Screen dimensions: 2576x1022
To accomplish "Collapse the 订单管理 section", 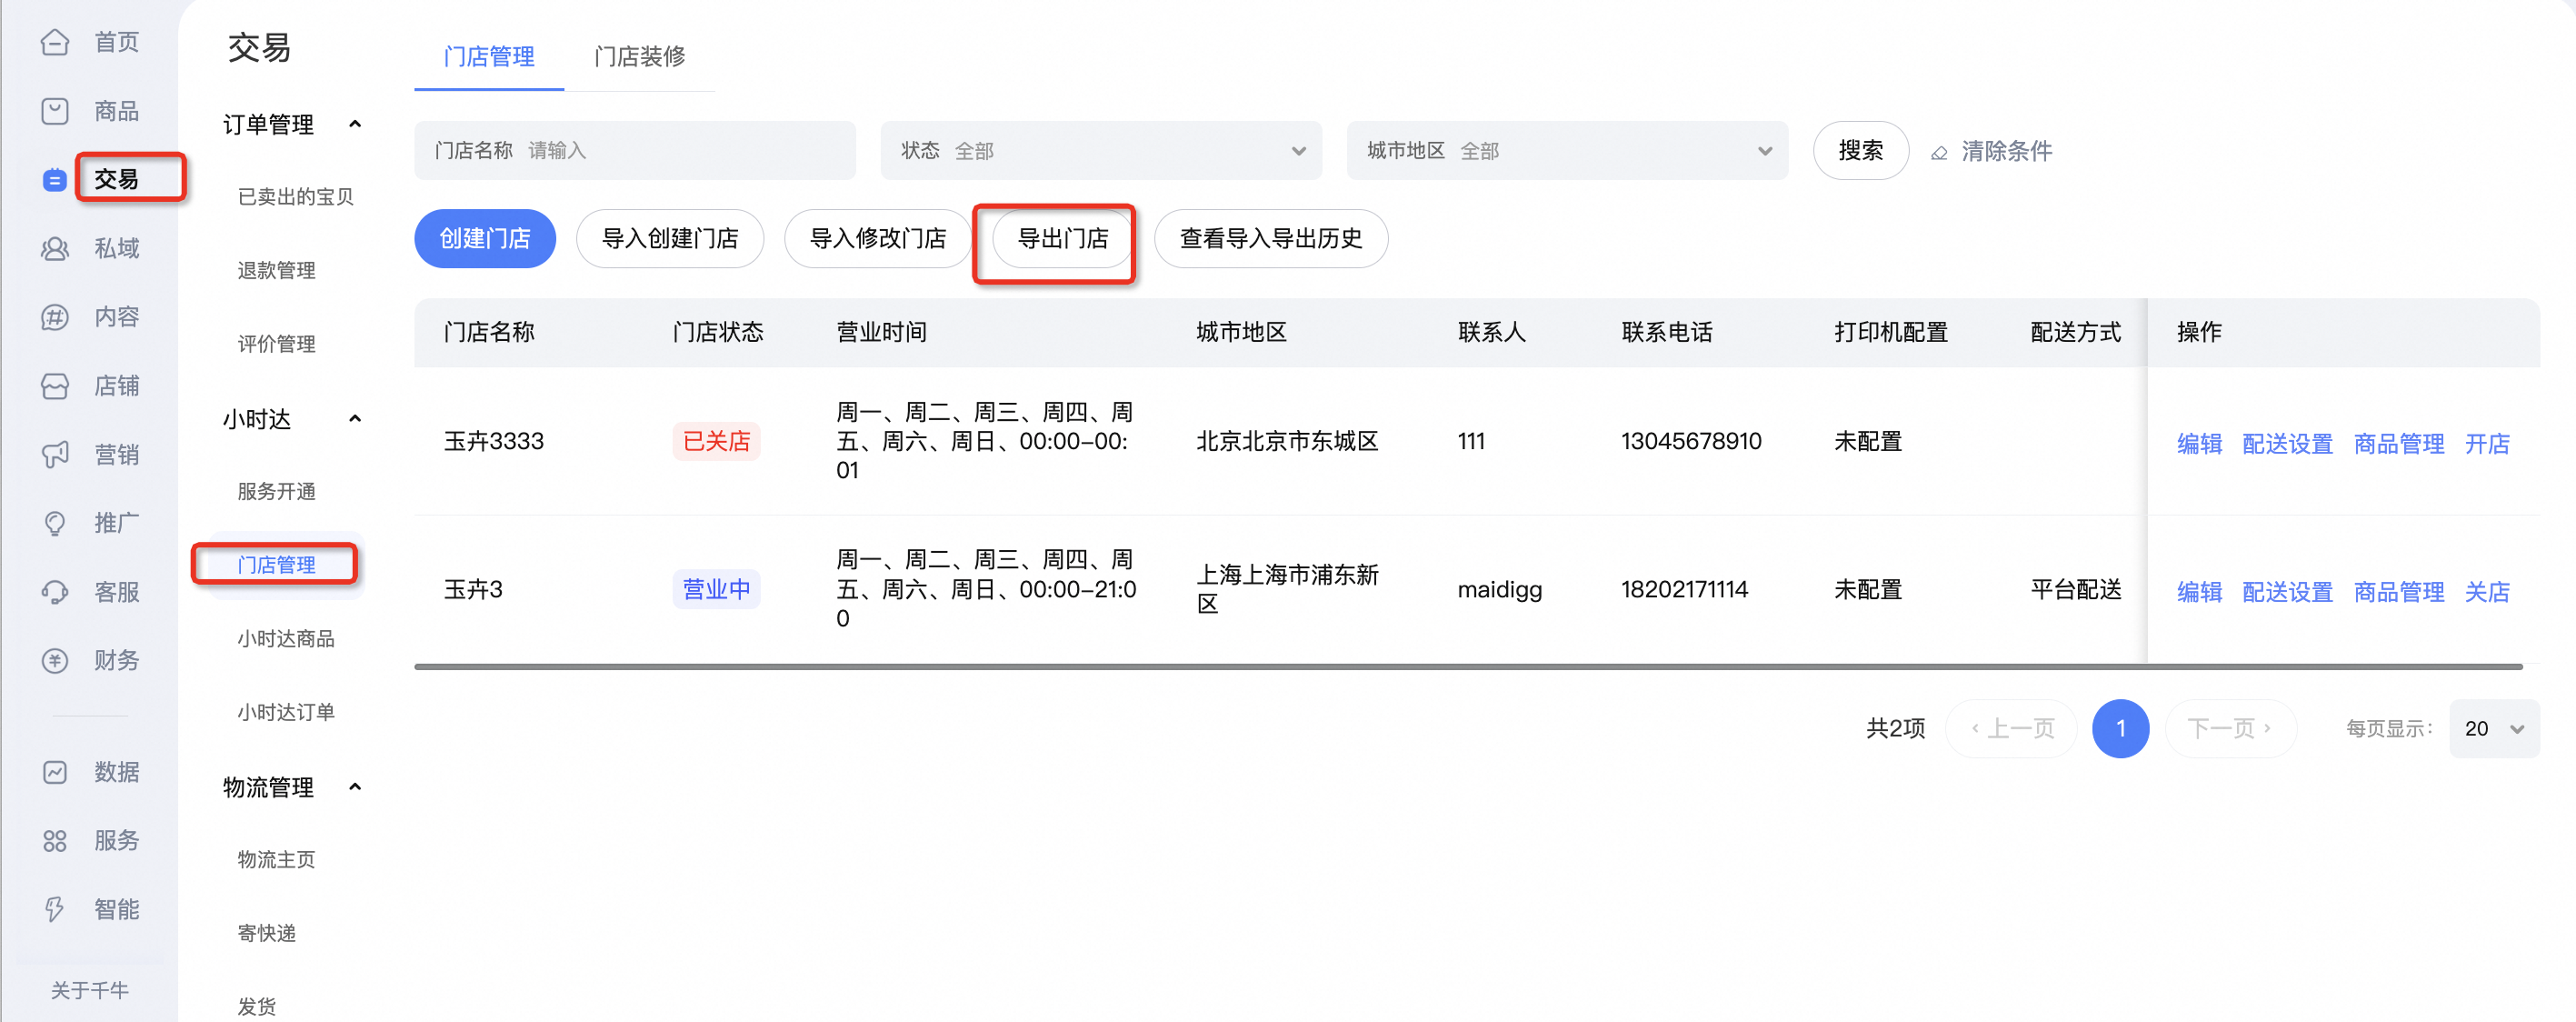I will tap(355, 124).
